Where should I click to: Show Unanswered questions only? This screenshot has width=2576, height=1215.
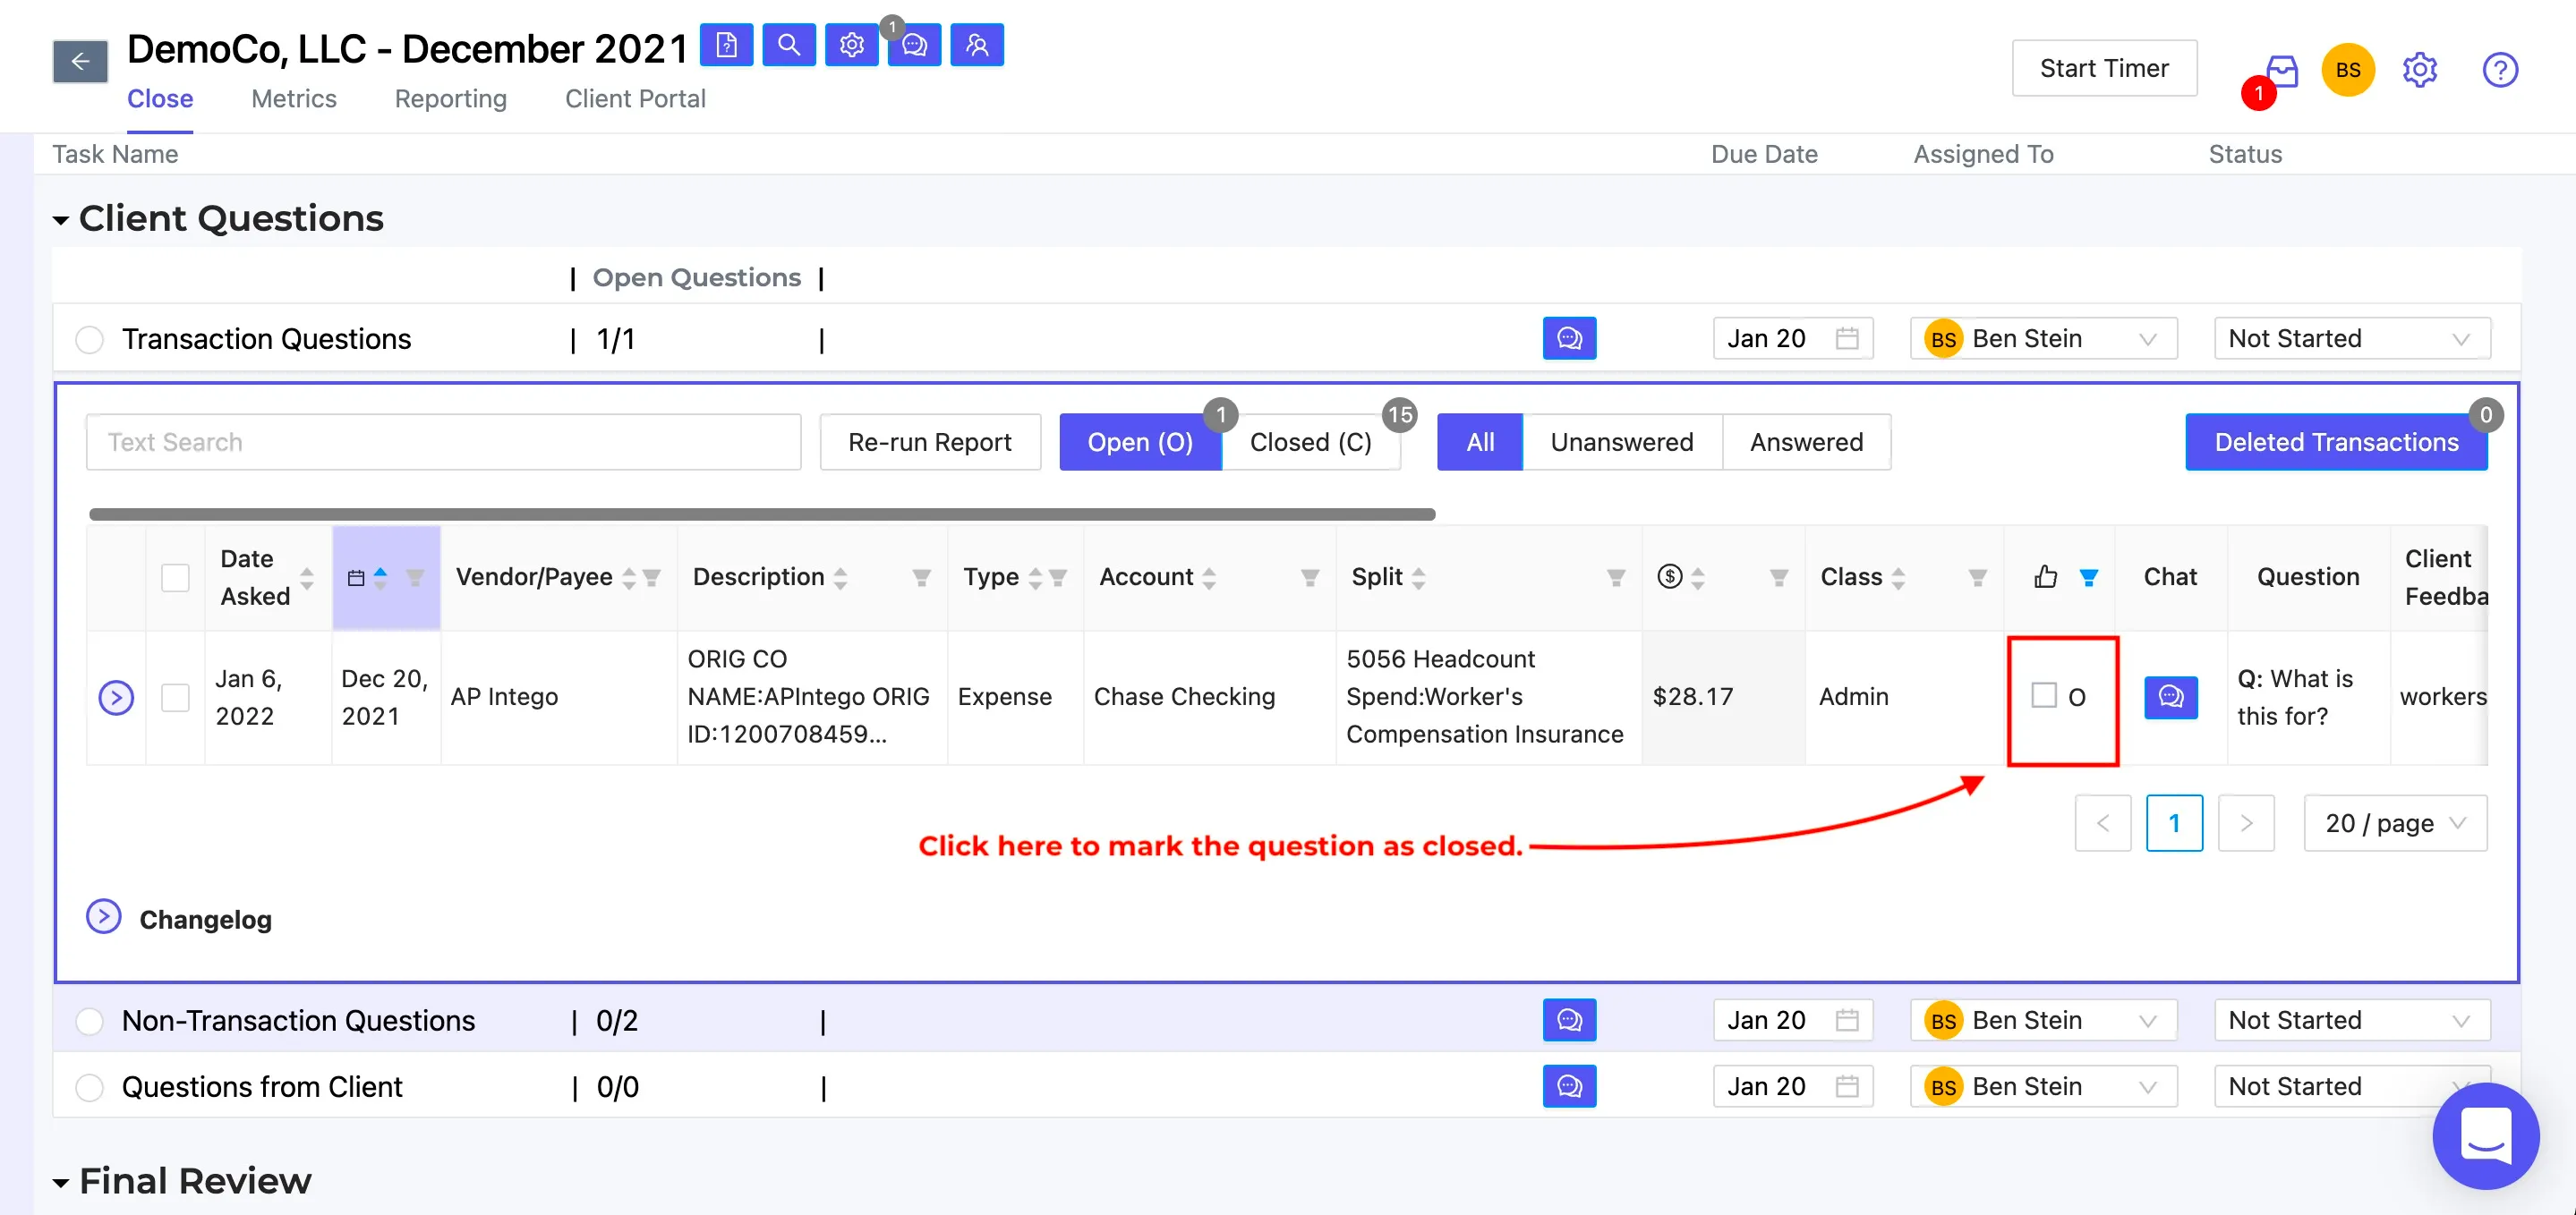pos(1622,442)
